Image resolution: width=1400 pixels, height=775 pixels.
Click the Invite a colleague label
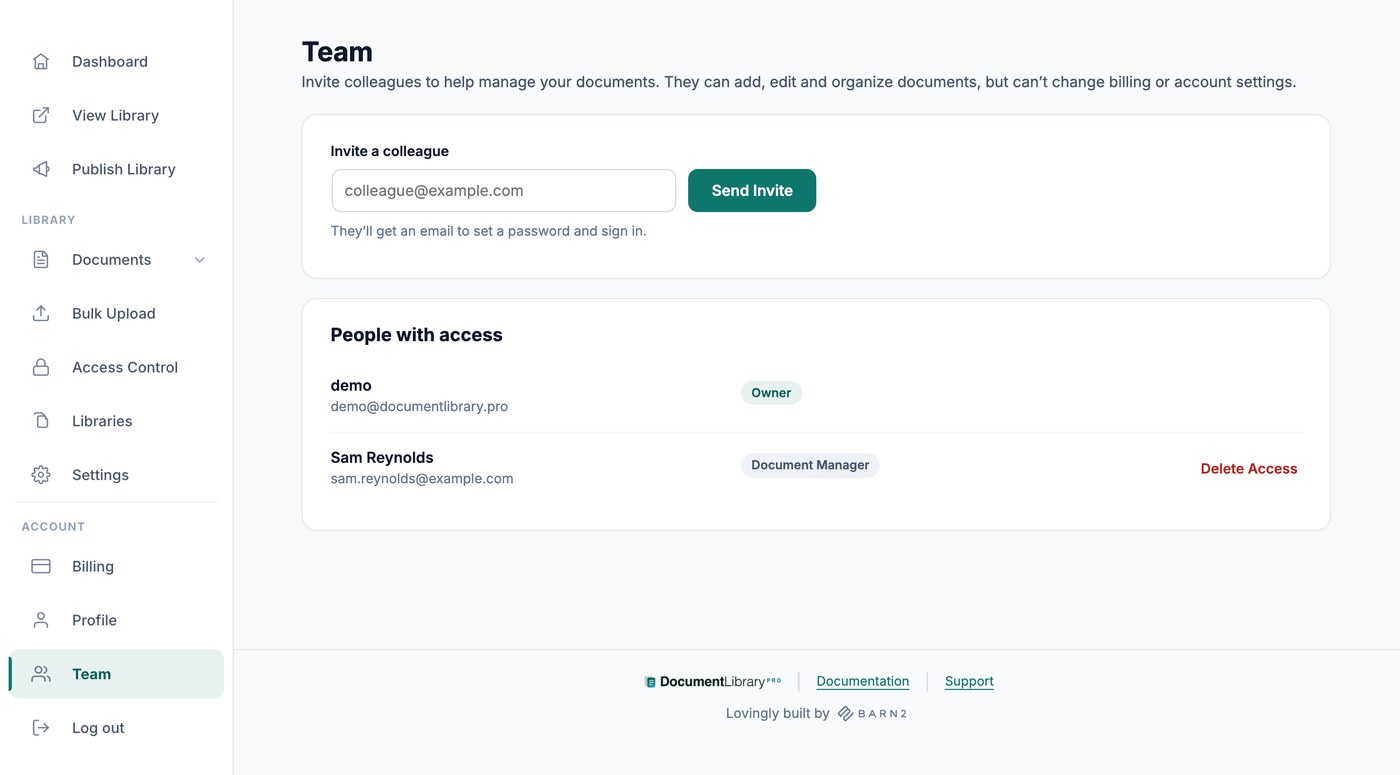point(390,152)
